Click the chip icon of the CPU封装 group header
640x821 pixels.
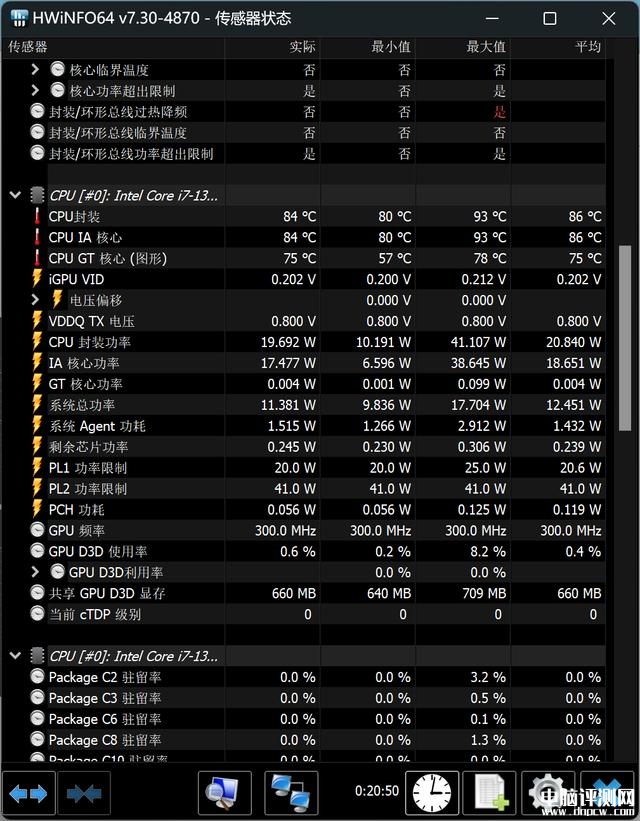coord(37,195)
